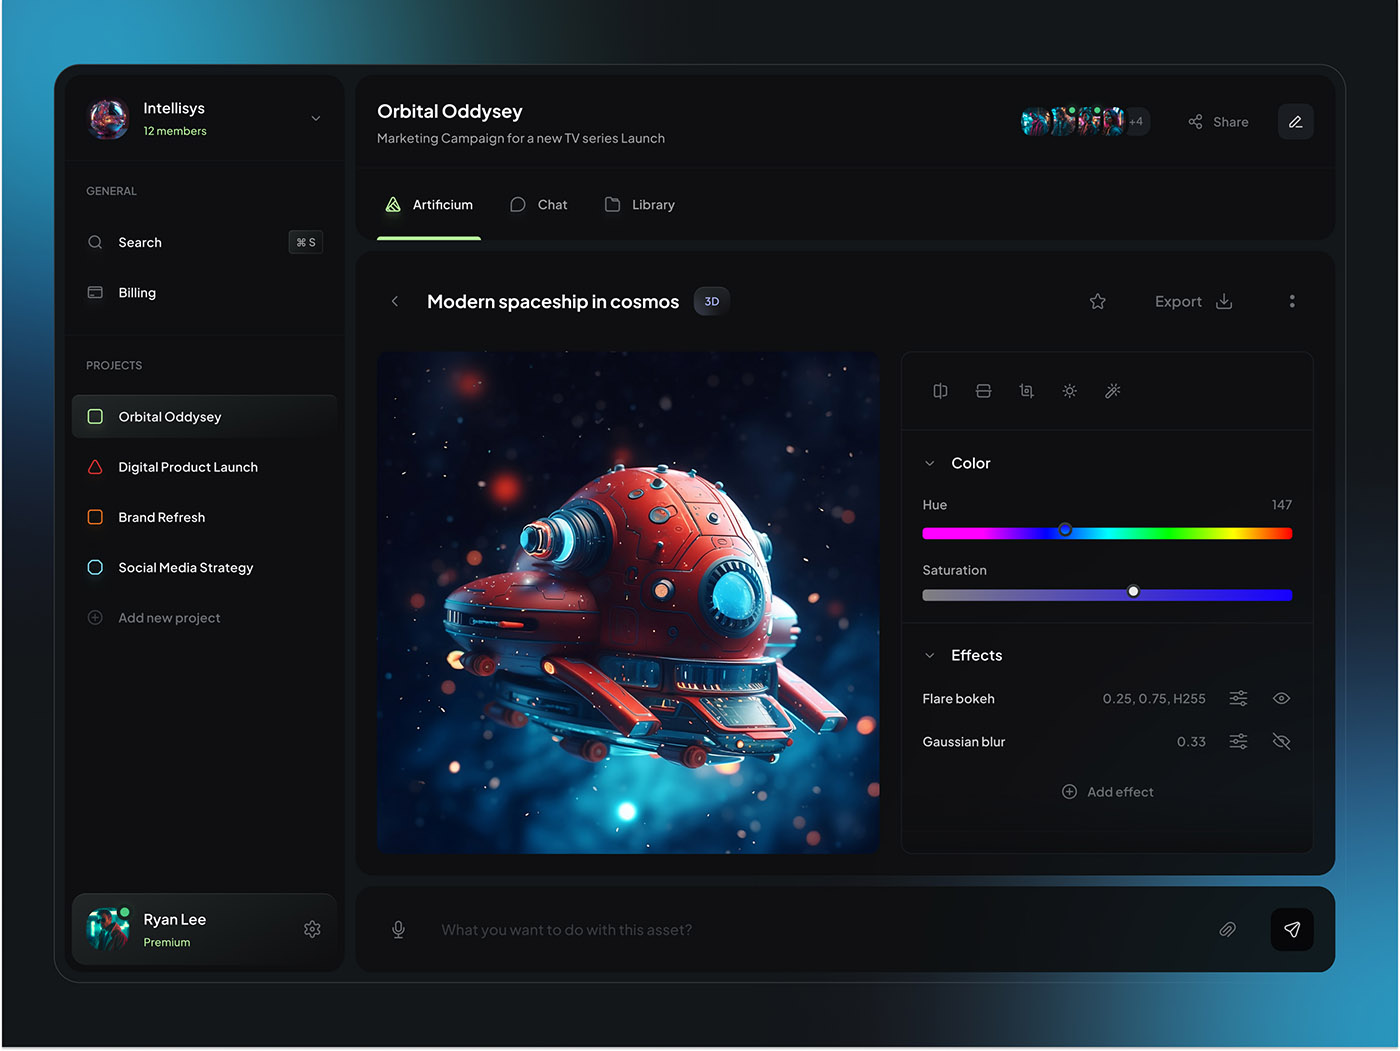This screenshot has width=1400, height=1051.
Task: Open the Library tab
Action: 640,205
